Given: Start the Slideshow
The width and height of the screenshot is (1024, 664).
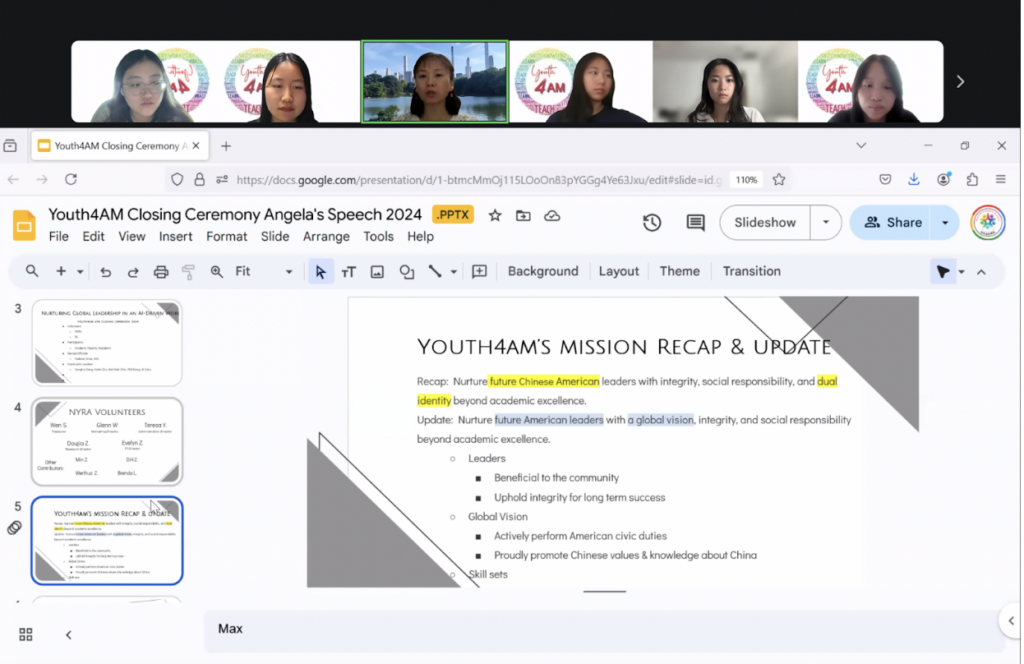Looking at the screenshot, I should 765,223.
